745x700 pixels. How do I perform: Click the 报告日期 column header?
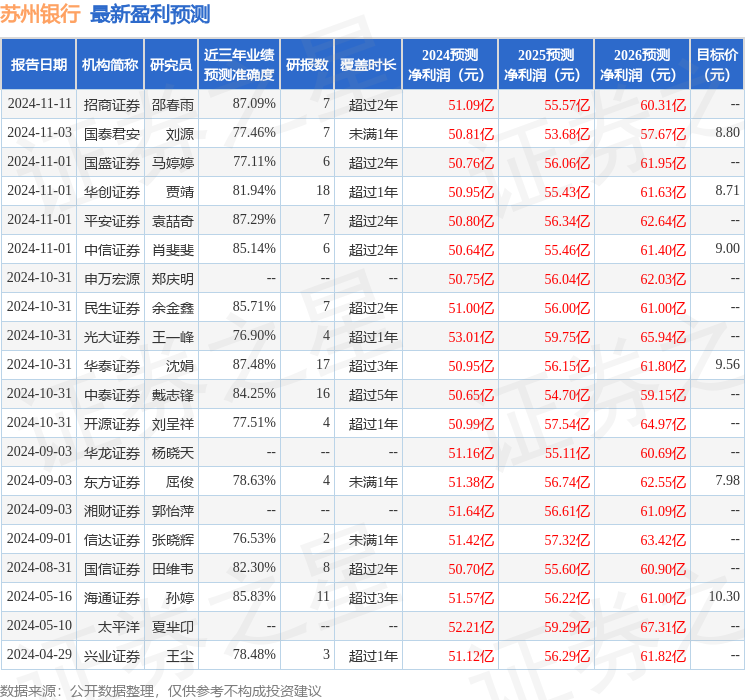click(x=38, y=65)
